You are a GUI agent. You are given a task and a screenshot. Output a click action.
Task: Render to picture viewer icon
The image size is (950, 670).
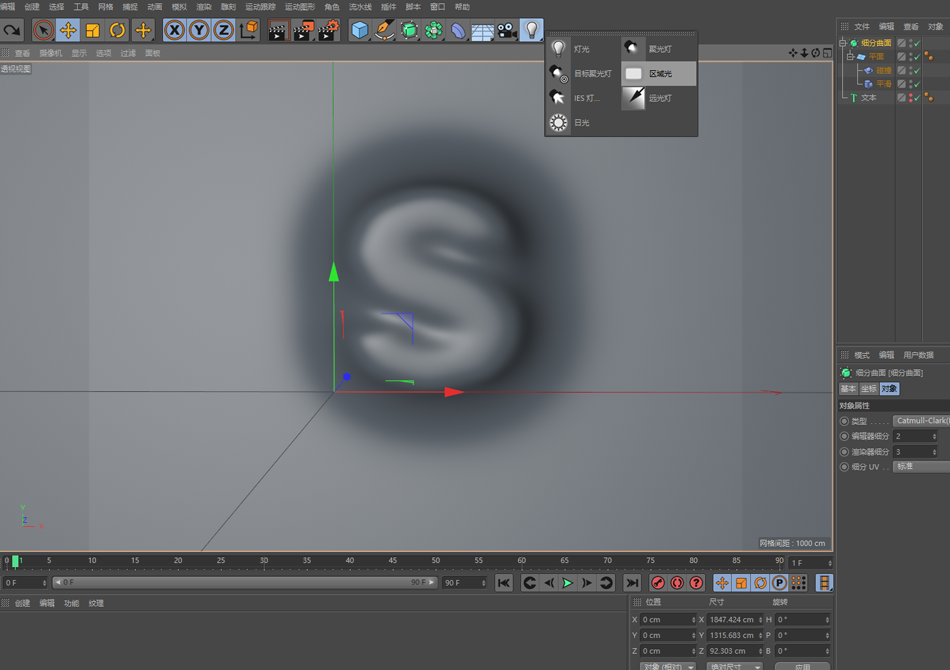[303, 30]
